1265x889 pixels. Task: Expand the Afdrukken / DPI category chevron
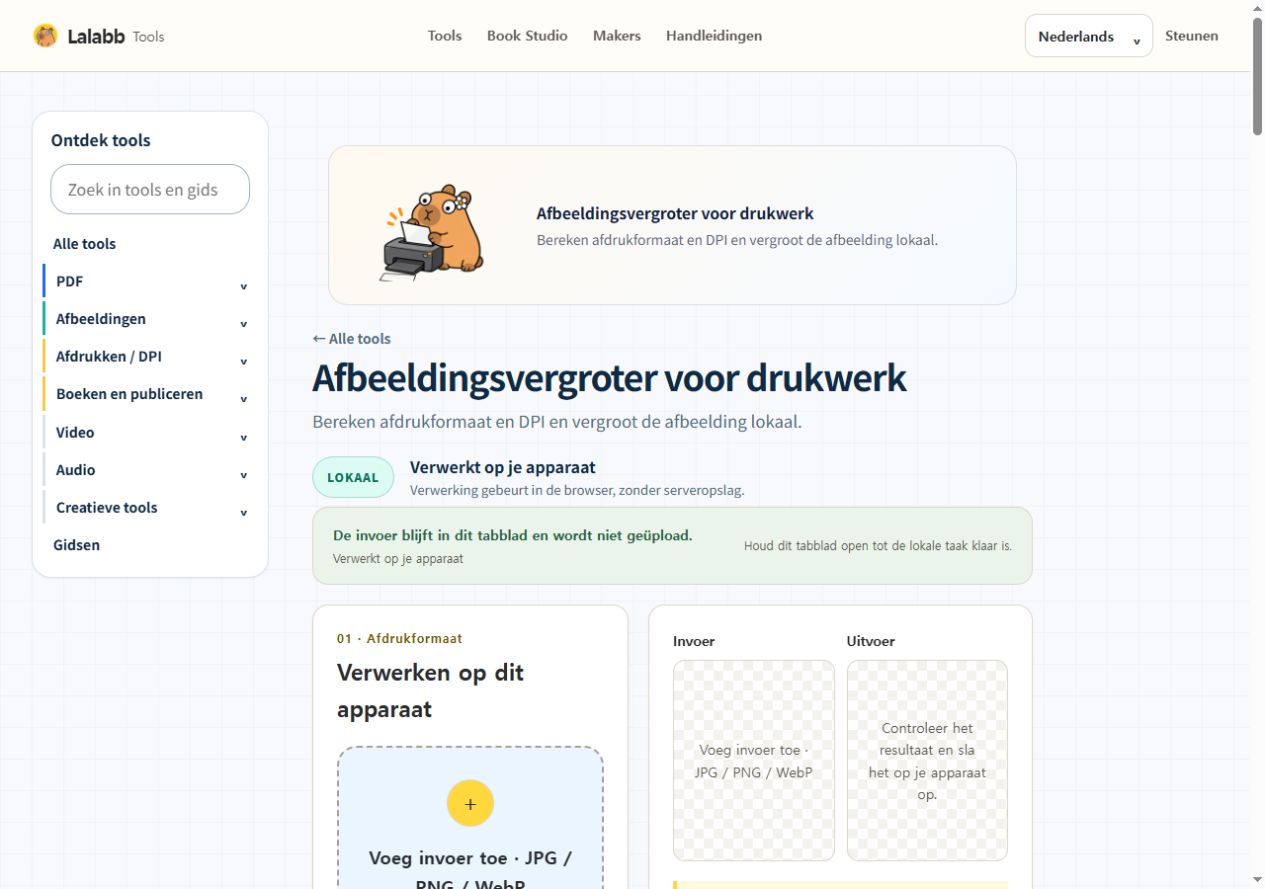[243, 362]
